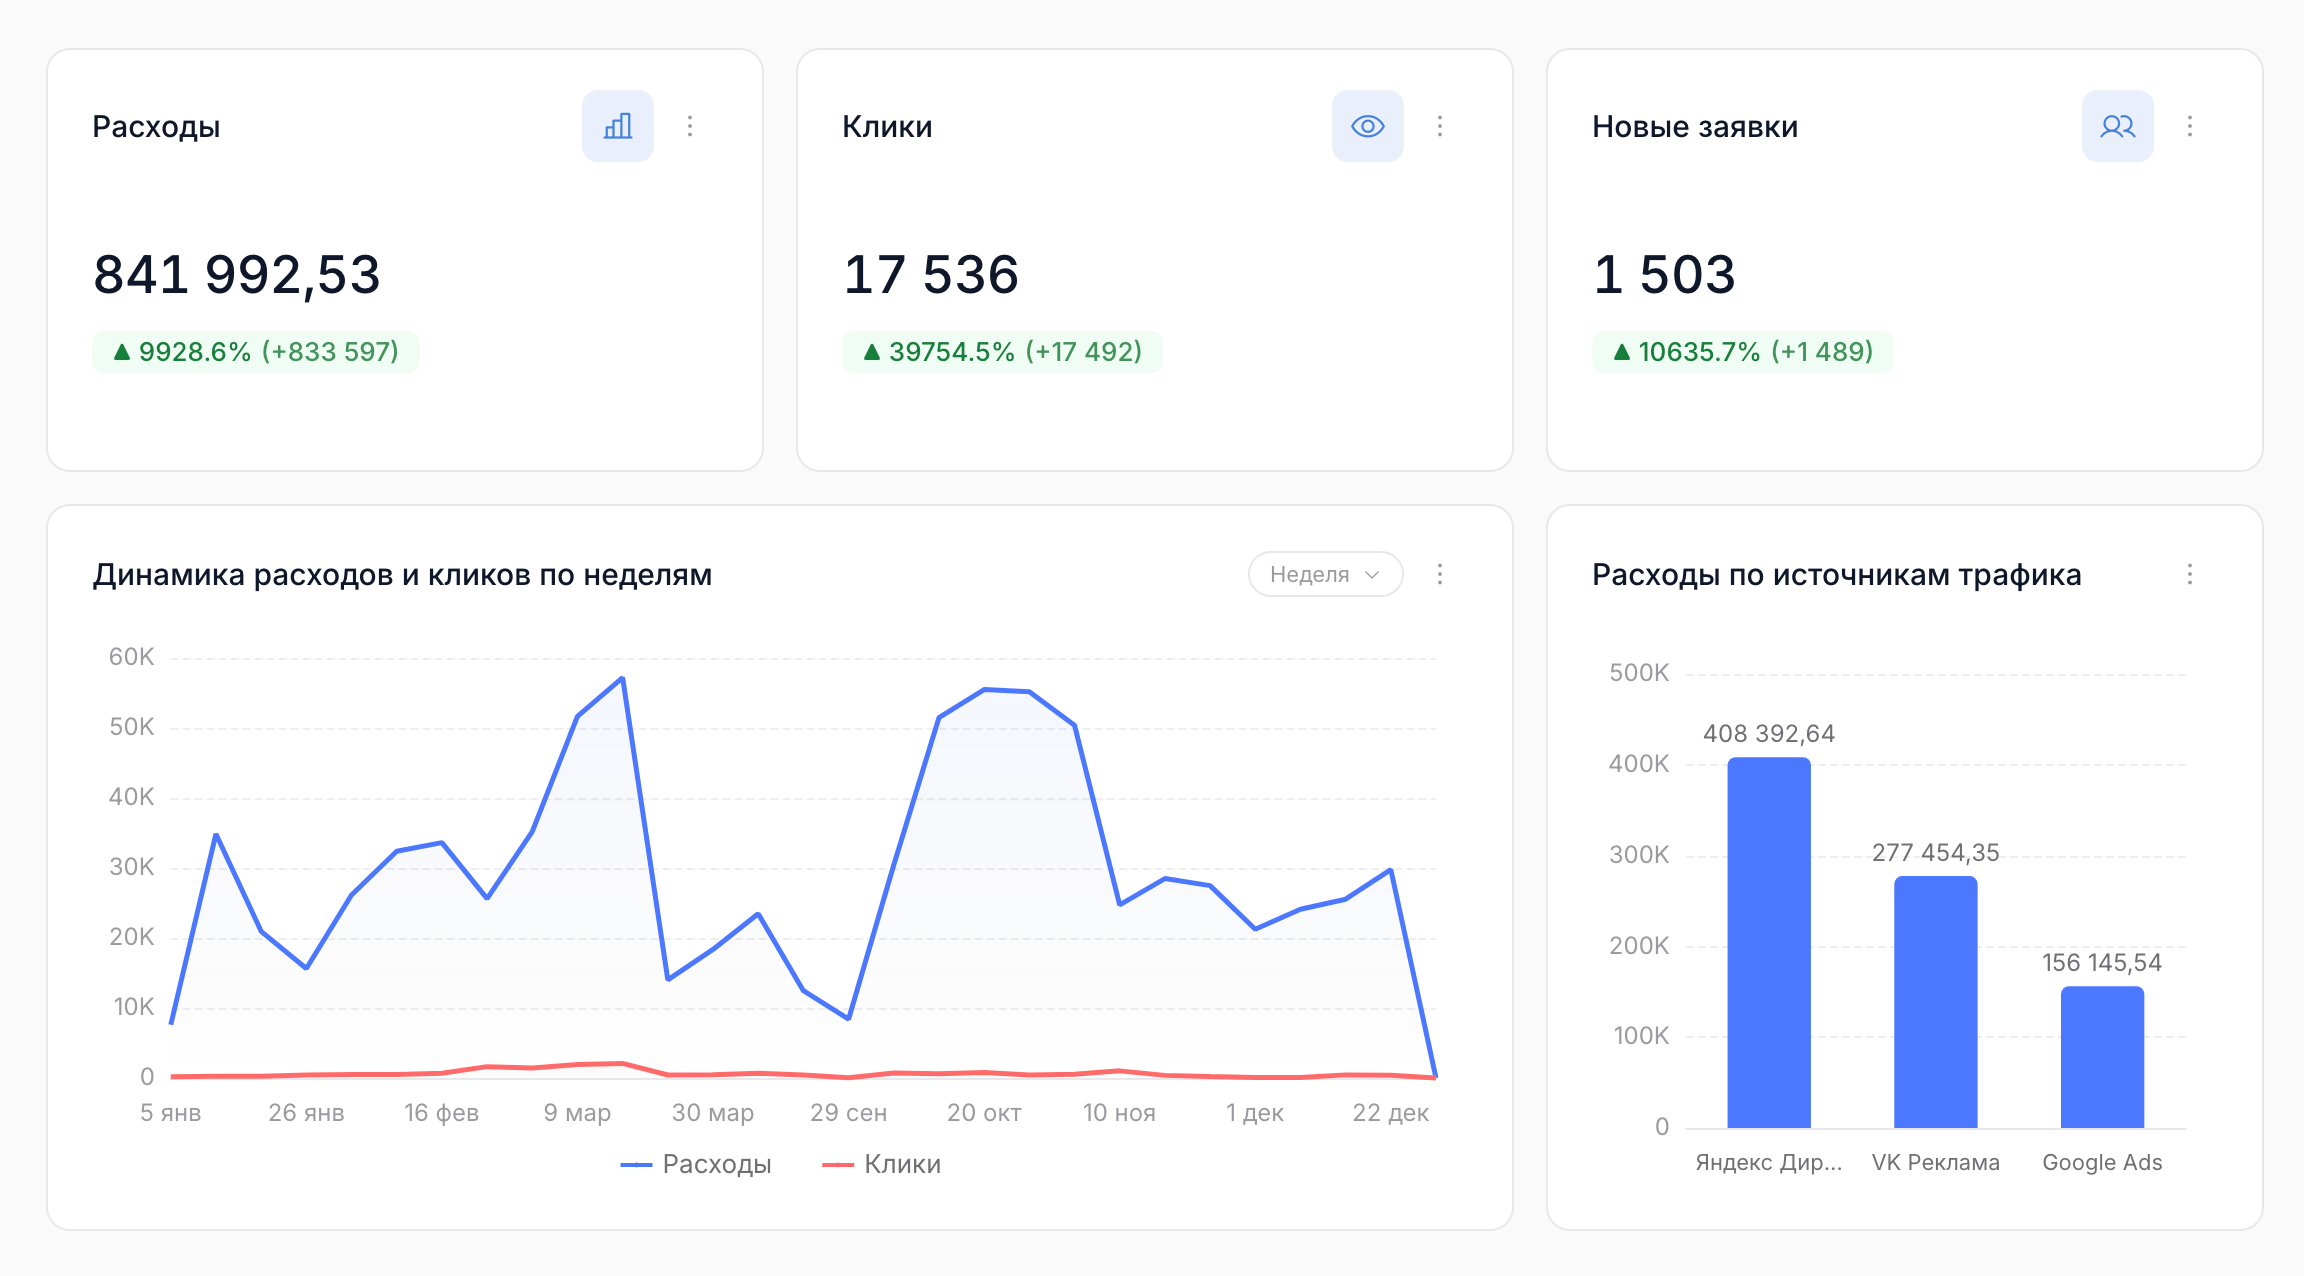This screenshot has height=1276, width=2304.
Task: Open the three-dot menu on Клики card
Action: 1440,126
